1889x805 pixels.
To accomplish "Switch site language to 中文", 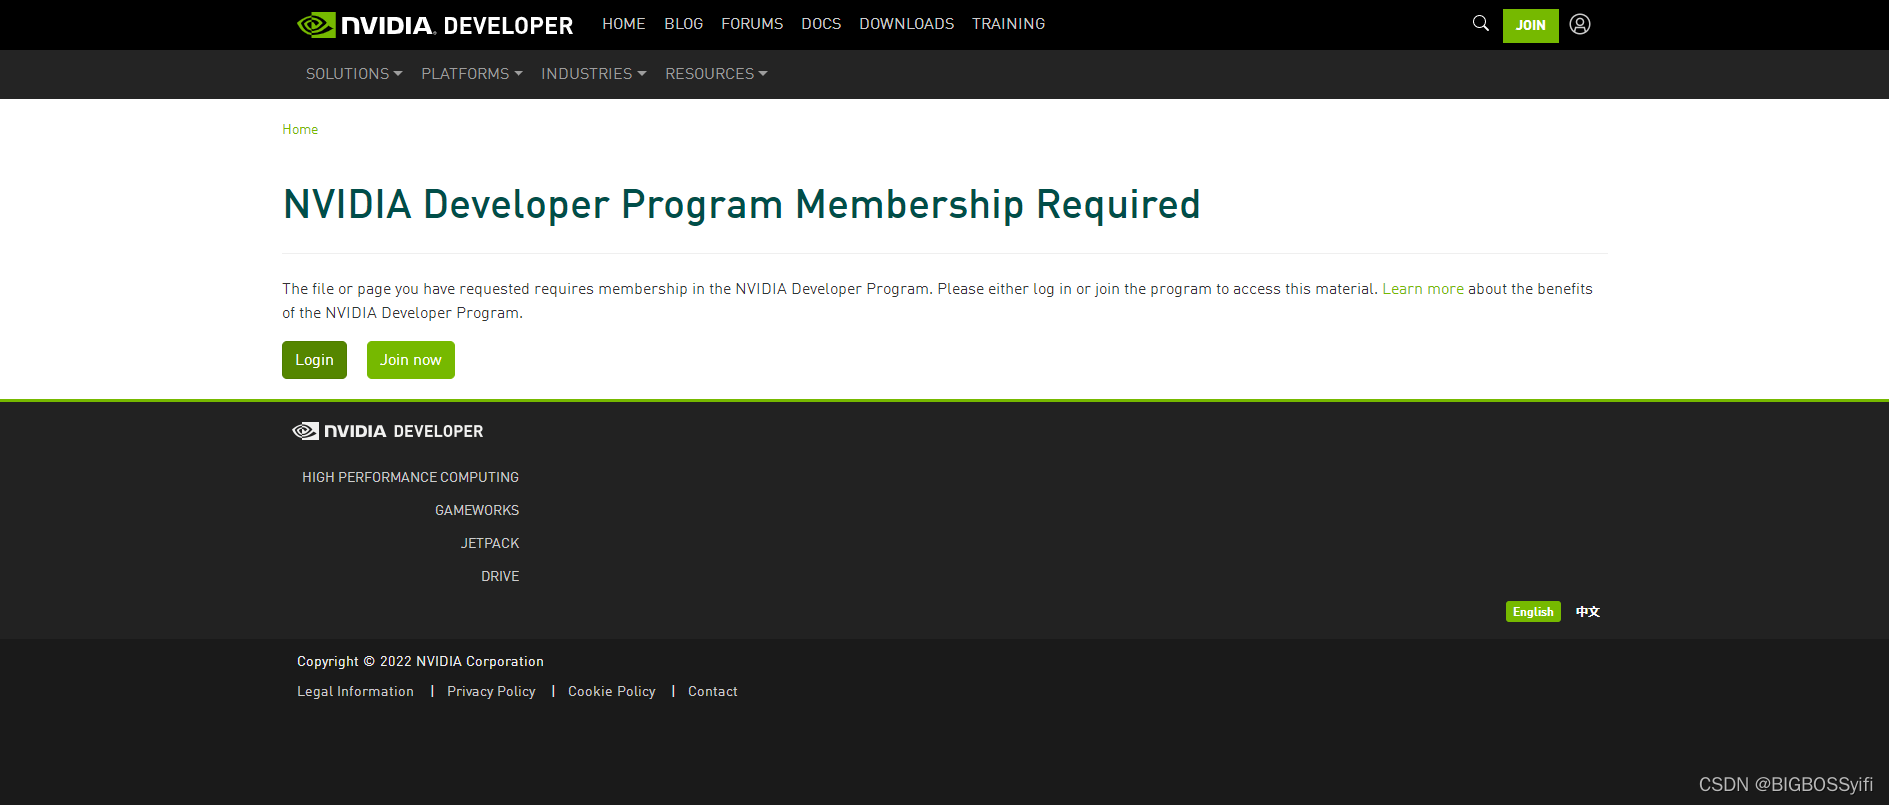I will coord(1588,612).
